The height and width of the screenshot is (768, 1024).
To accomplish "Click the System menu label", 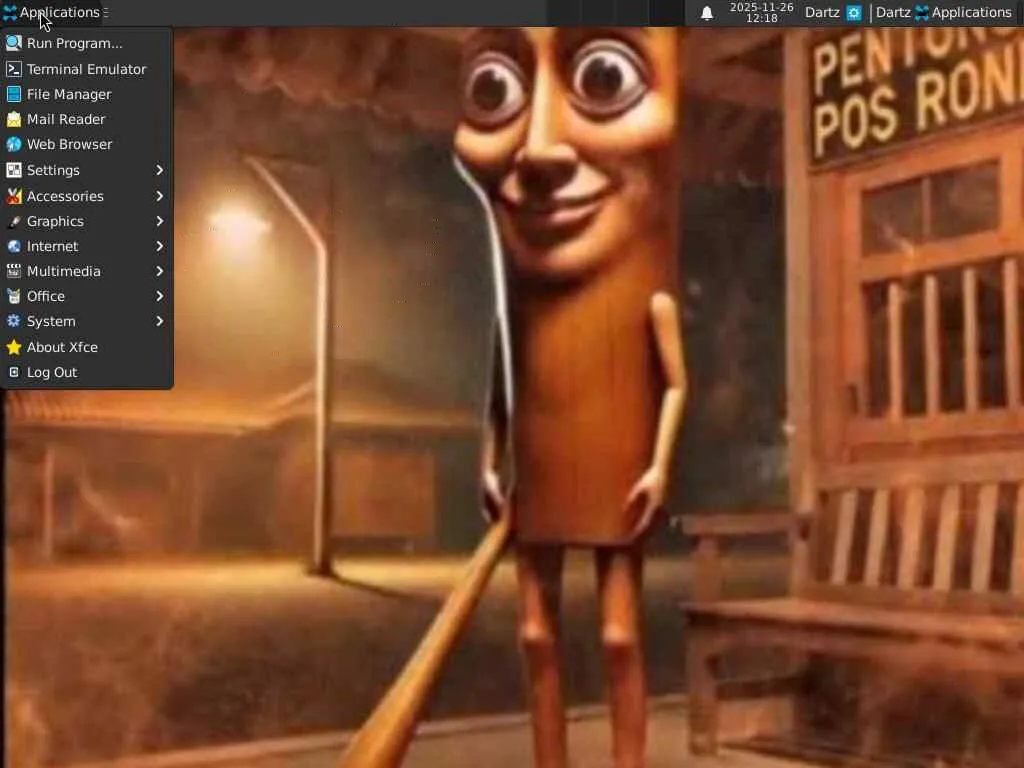I will pyautogui.click(x=51, y=321).
